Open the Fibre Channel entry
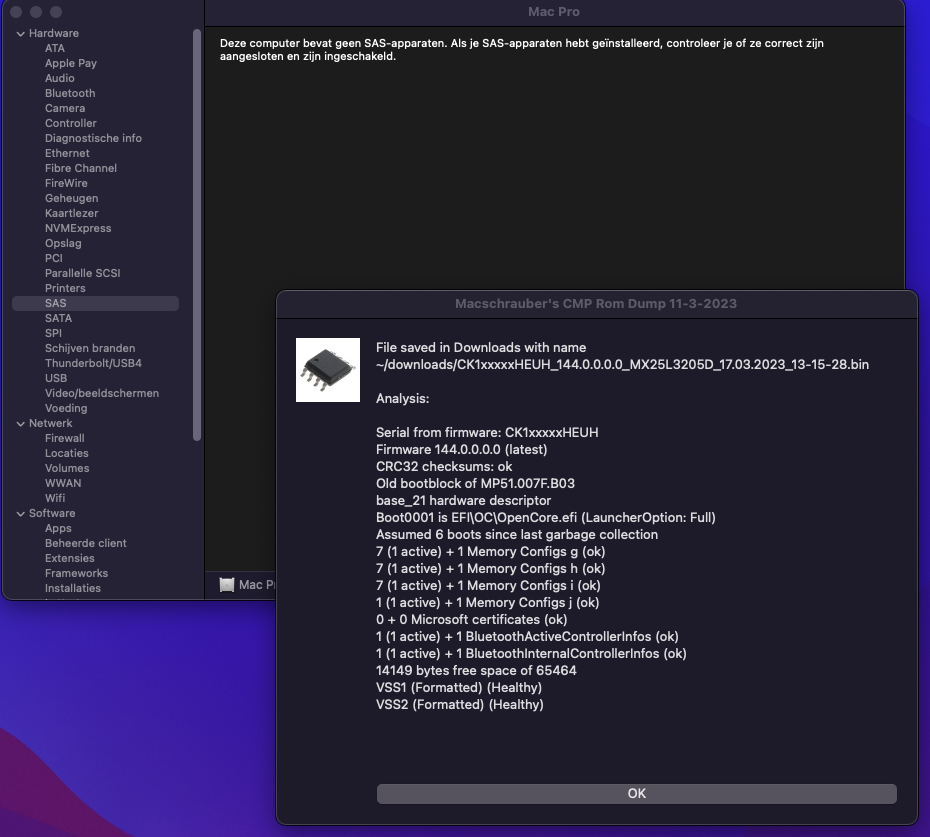This screenshot has width=930, height=837. coord(81,168)
